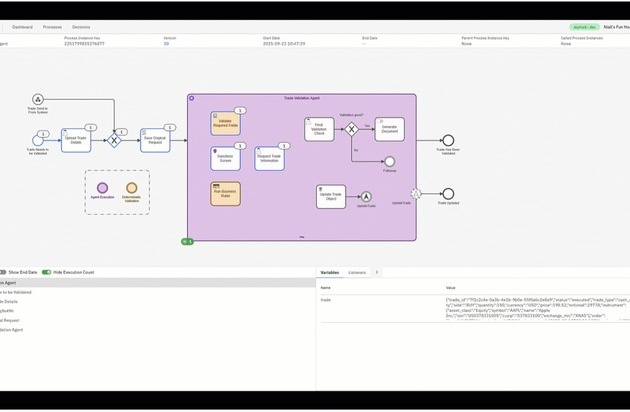Collapse the Trade Validation Agent subprocess marker
Viewport: 630px width, 412px height.
[301, 238]
